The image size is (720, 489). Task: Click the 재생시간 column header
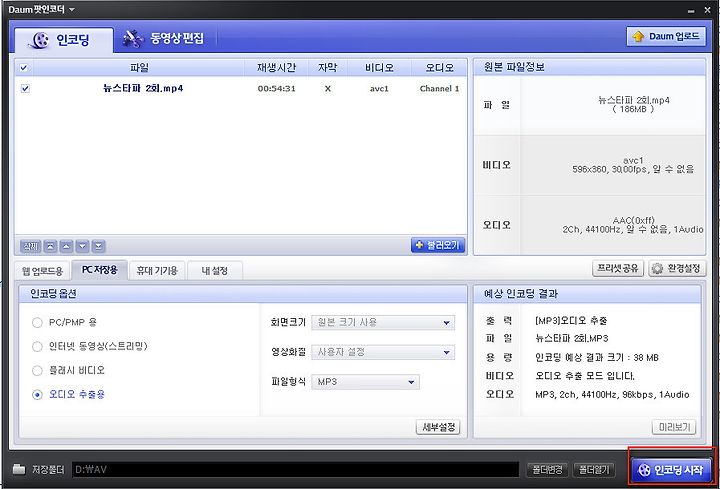tap(276, 68)
